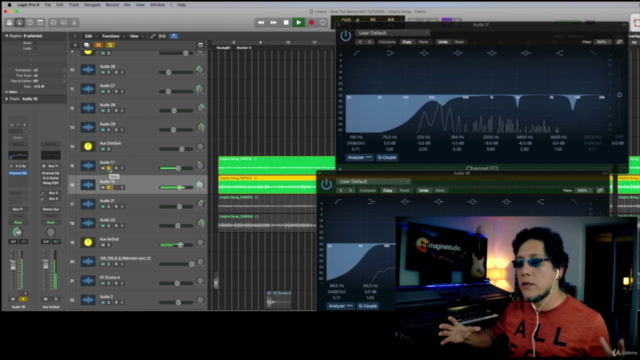The width and height of the screenshot is (640, 360).
Task: Expand the More section in inspector
Action: (7, 92)
